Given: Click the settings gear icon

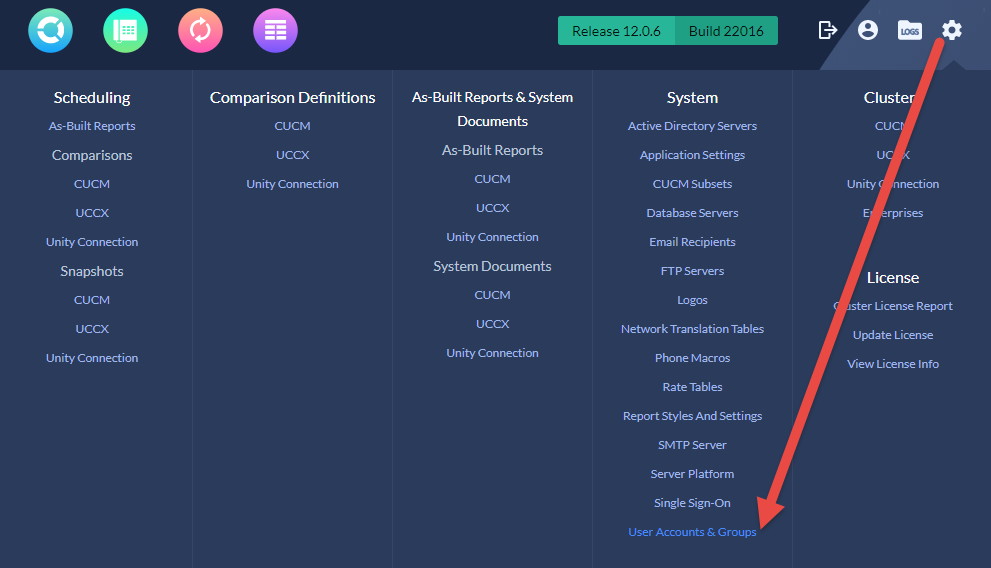Looking at the screenshot, I should (952, 30).
